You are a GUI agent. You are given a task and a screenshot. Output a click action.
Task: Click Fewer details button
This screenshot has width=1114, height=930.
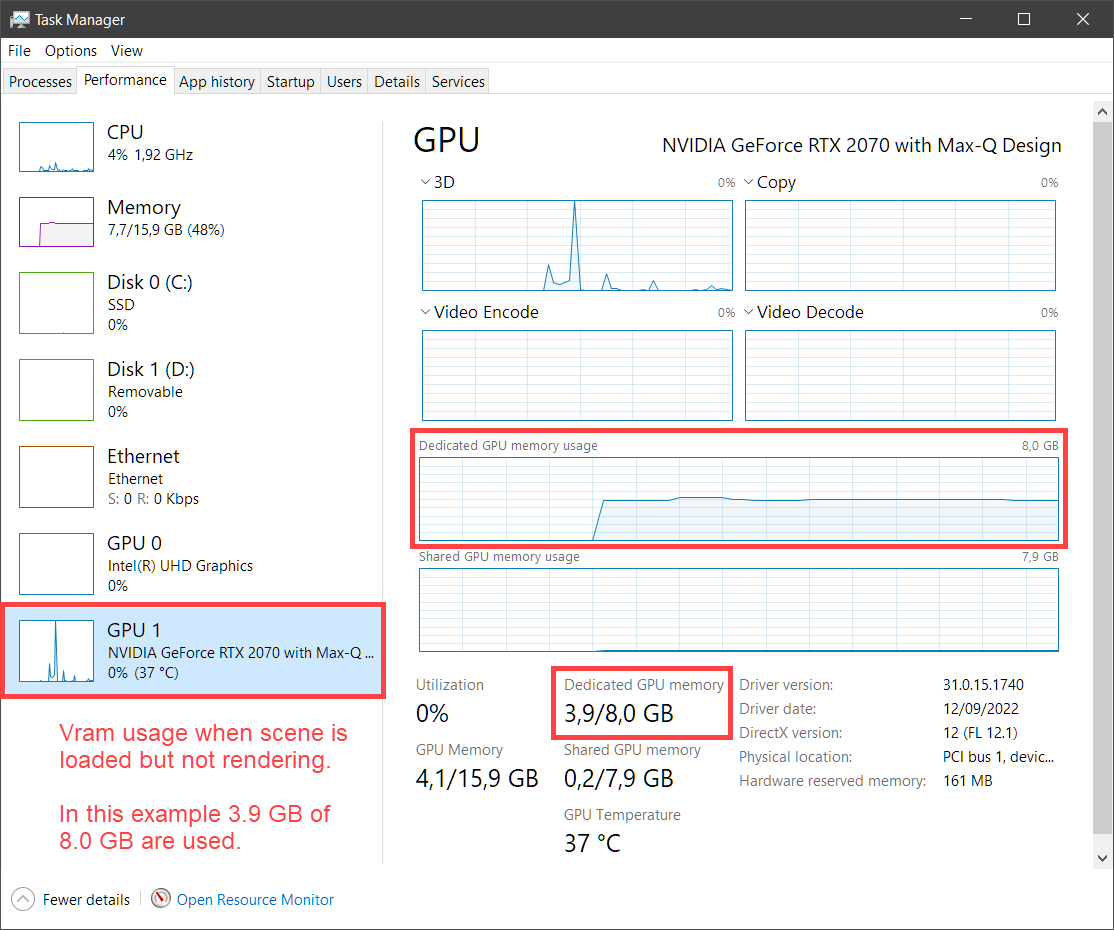coord(86,899)
